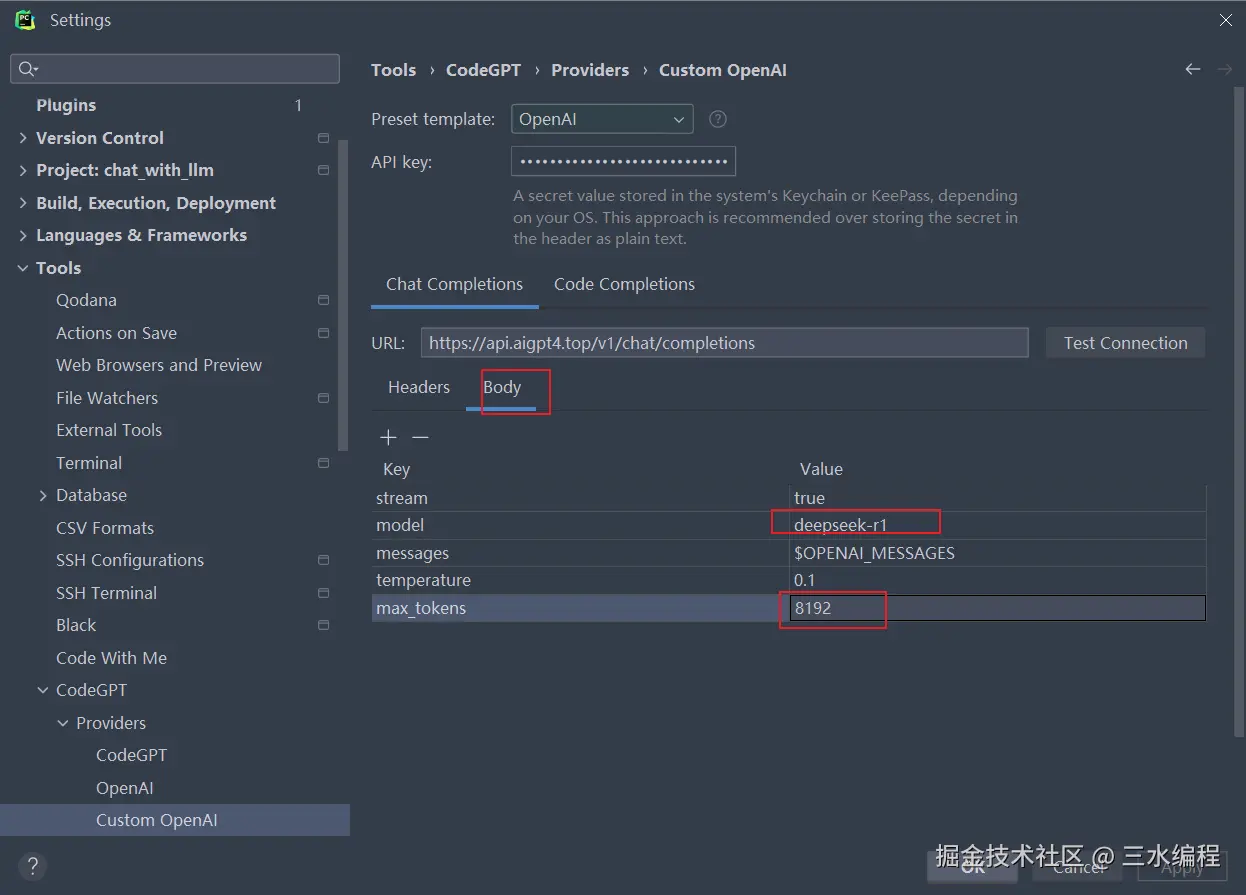Select CSV Formats in the tree

coord(105,528)
